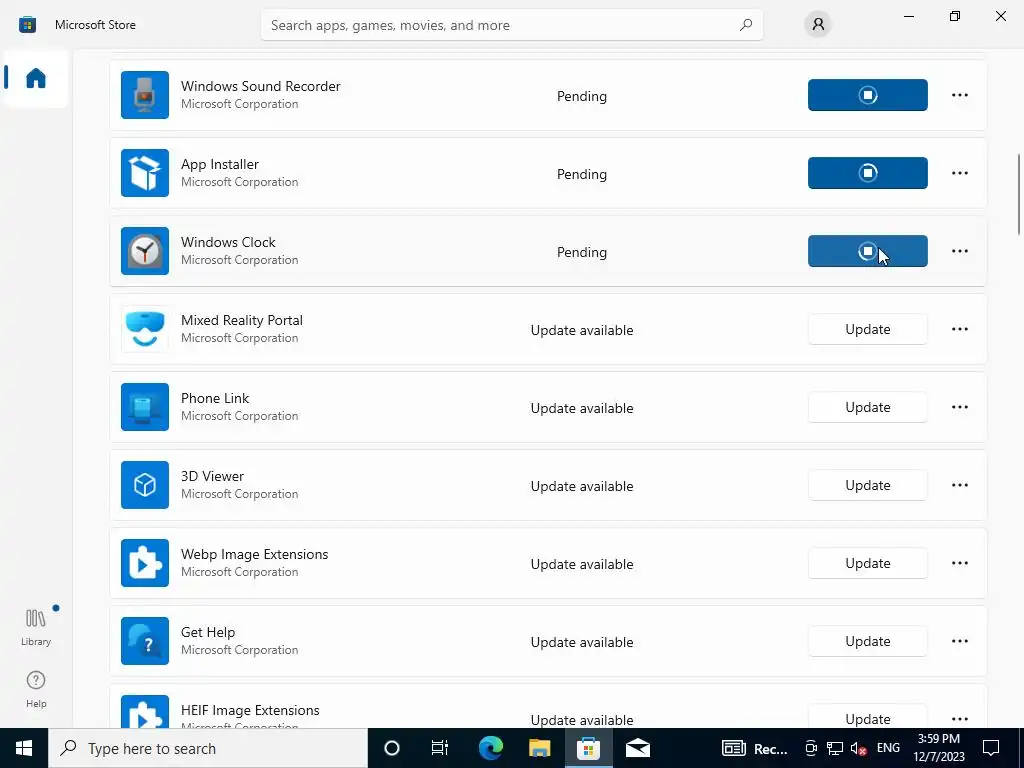Click the 3D Viewer app icon
The width and height of the screenshot is (1024, 768).
pyautogui.click(x=145, y=485)
